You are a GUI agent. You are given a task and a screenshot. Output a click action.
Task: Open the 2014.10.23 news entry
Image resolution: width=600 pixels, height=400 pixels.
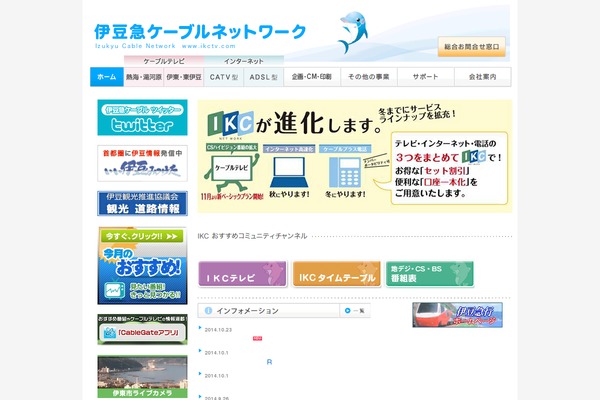tap(218, 330)
